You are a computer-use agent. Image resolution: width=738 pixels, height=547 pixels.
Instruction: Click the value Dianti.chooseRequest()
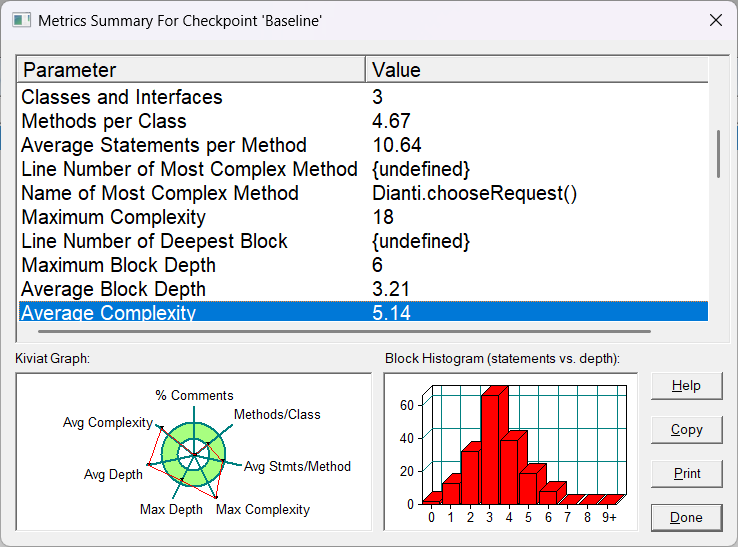click(474, 193)
